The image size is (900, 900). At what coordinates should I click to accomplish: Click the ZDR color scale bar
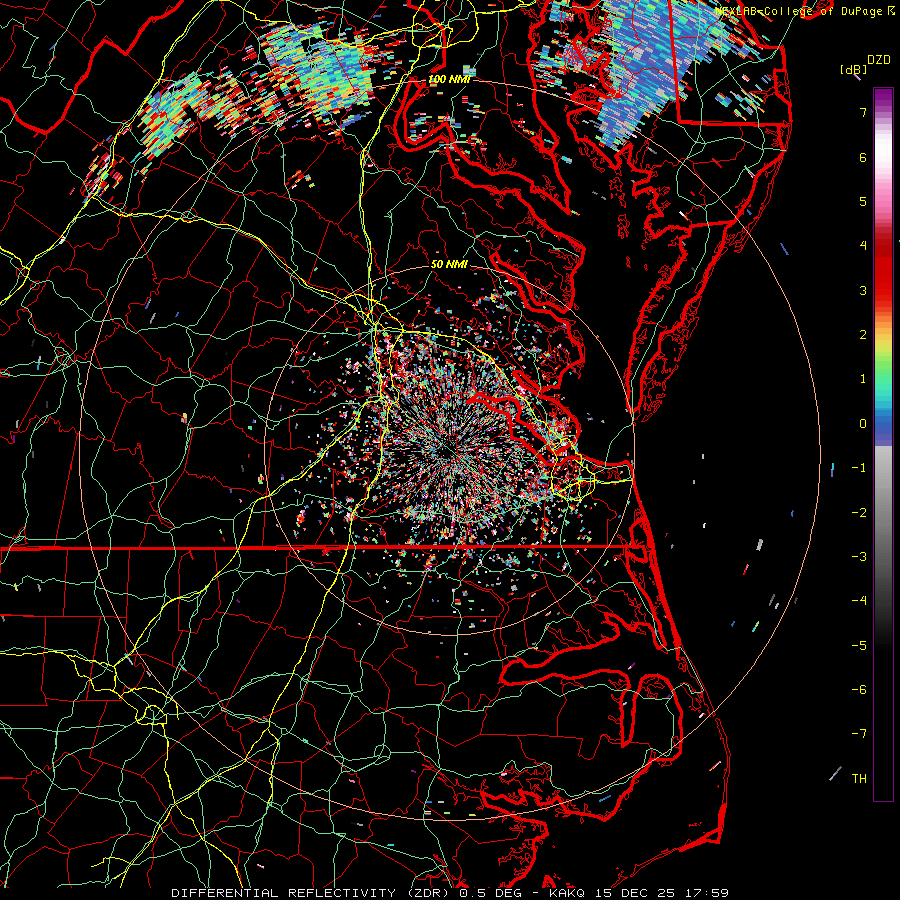[x=883, y=444]
